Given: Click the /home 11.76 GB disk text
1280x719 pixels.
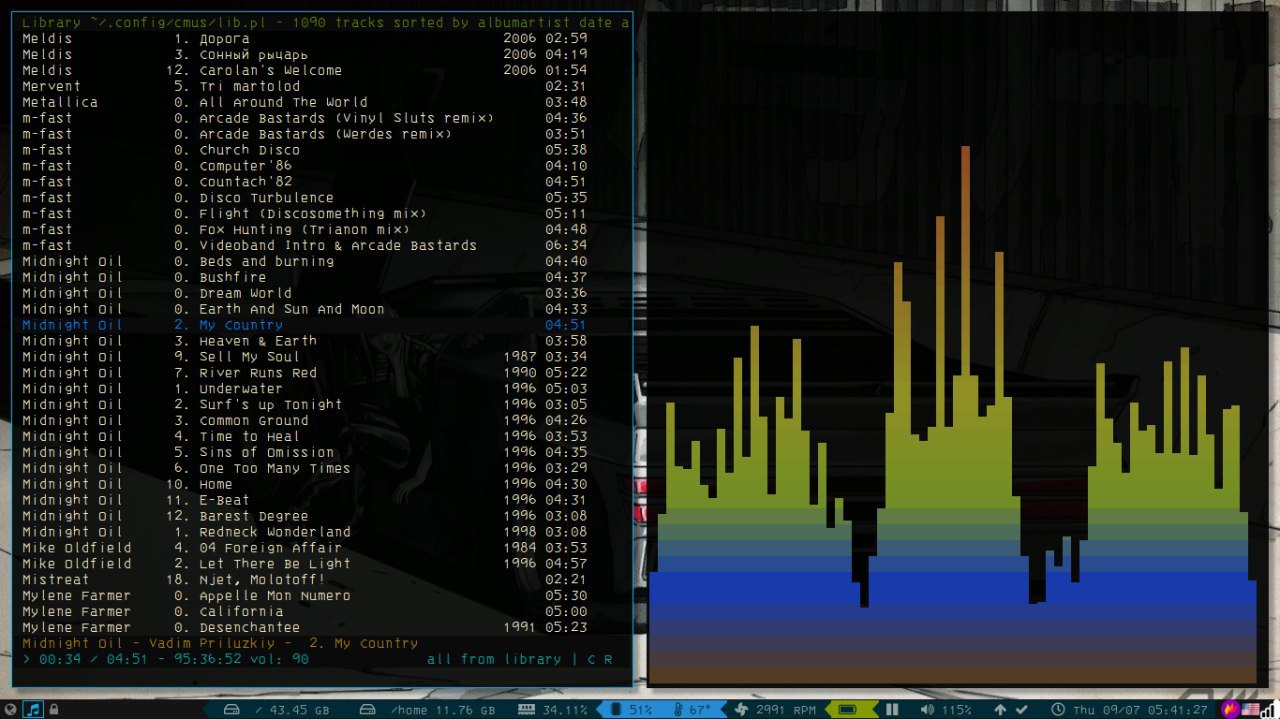Looking at the screenshot, I should [442, 710].
